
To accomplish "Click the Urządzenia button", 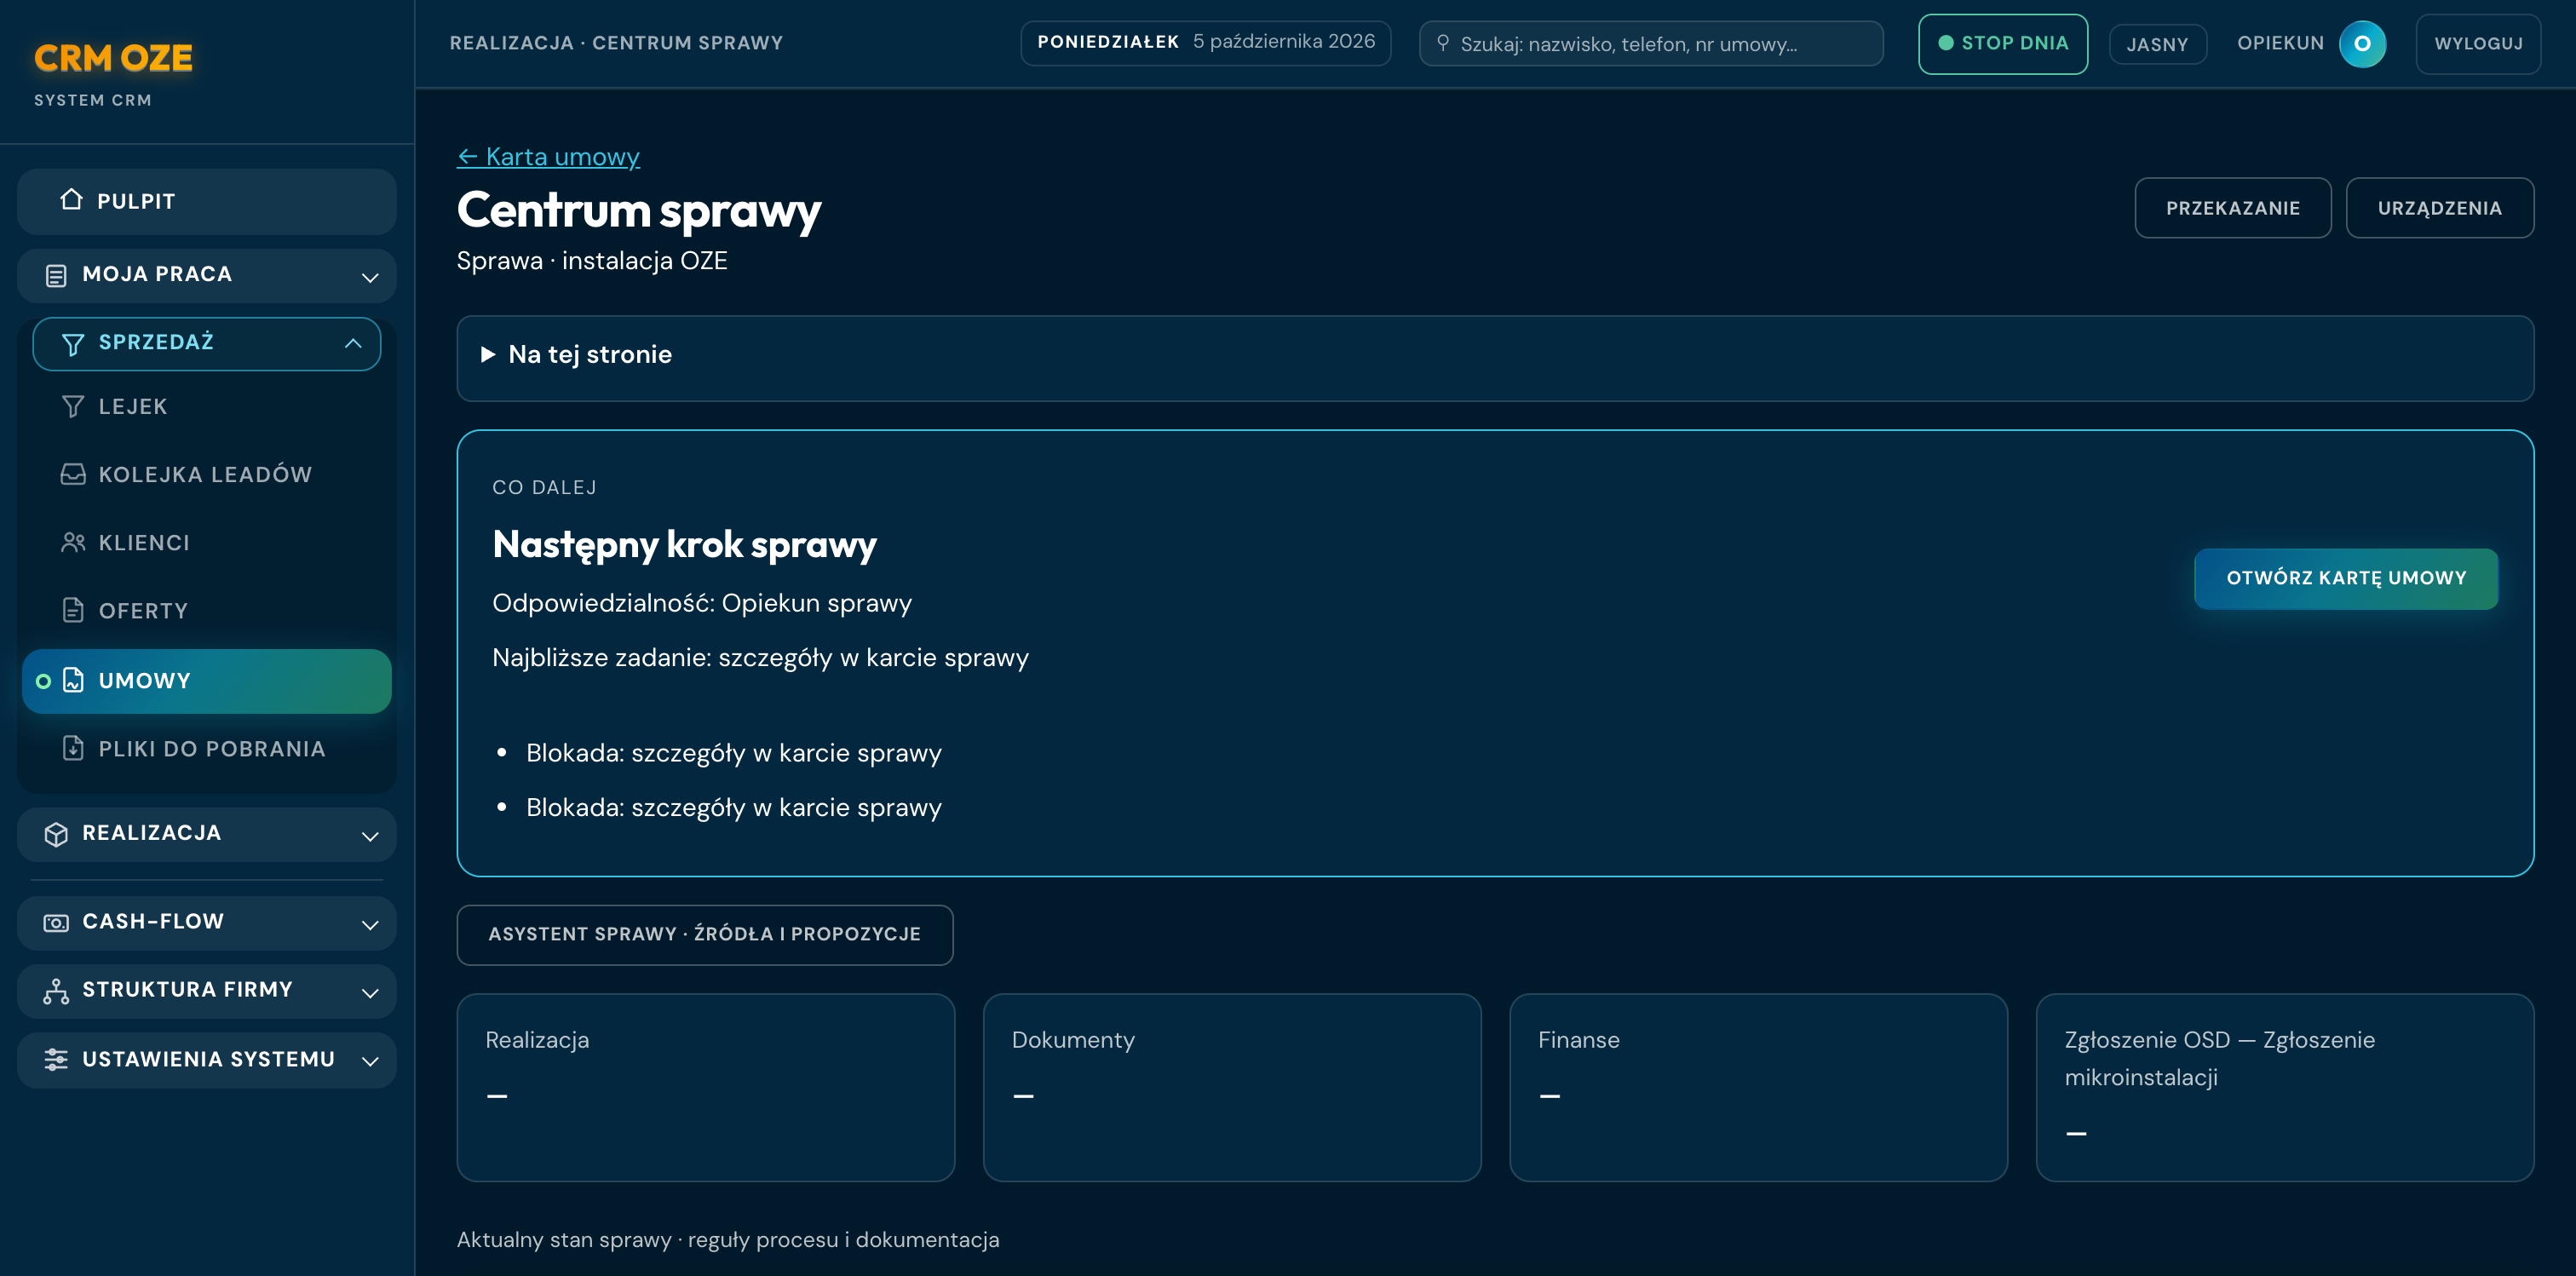I will click(x=2440, y=208).
